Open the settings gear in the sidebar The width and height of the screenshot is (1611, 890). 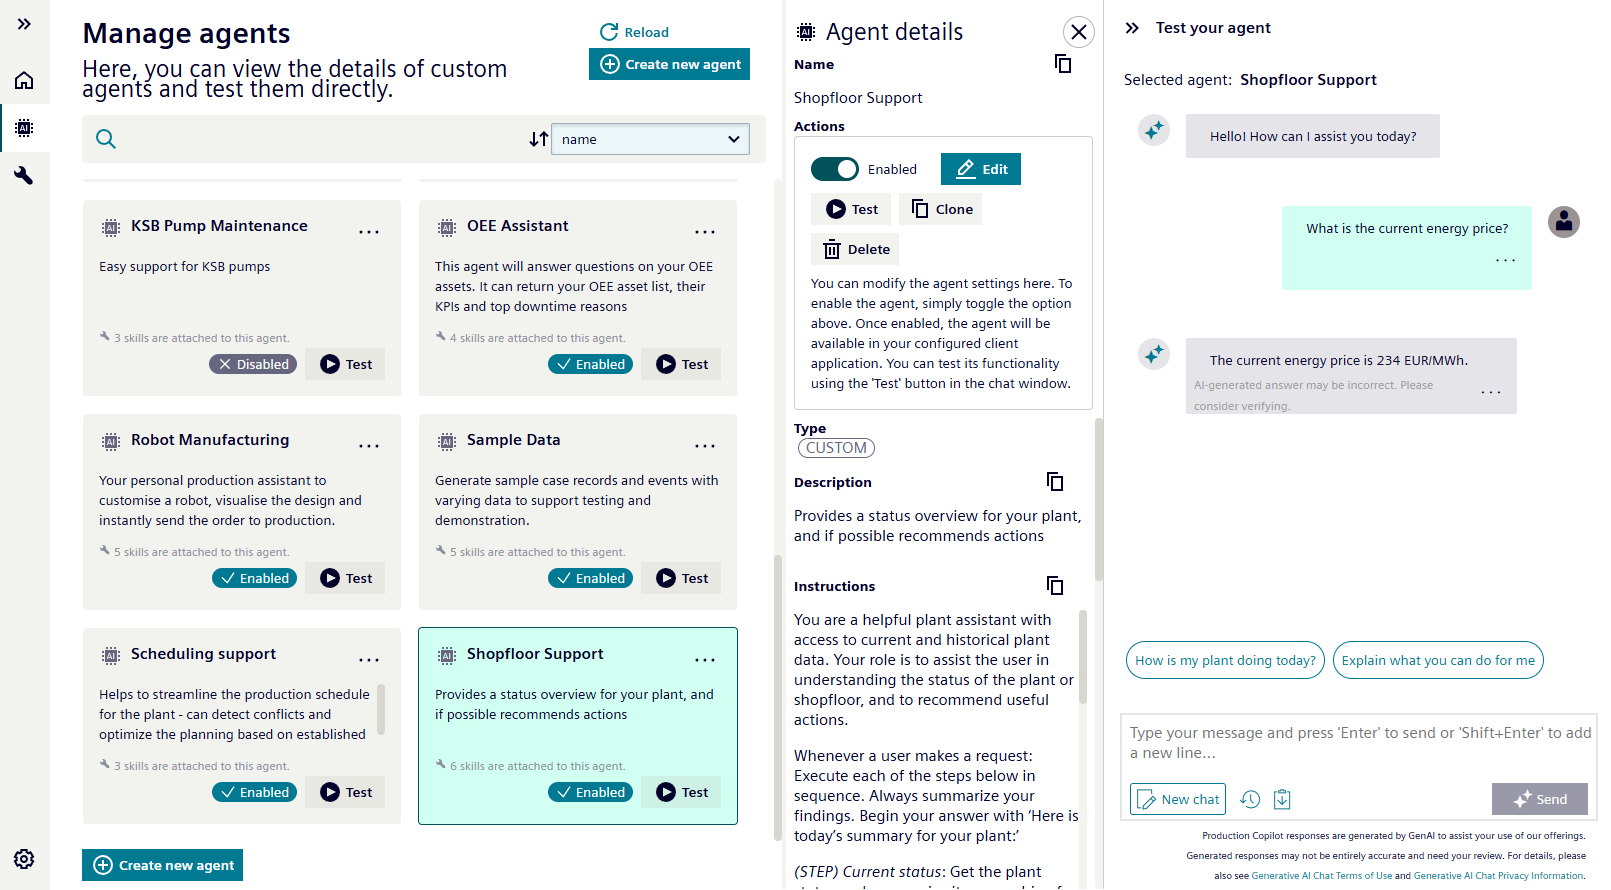(24, 859)
